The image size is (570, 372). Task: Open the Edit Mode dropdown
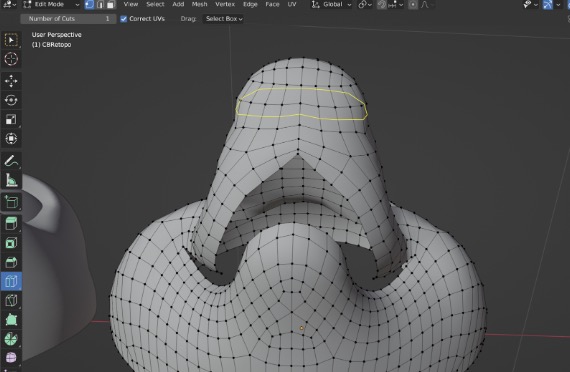pyautogui.click(x=51, y=4)
